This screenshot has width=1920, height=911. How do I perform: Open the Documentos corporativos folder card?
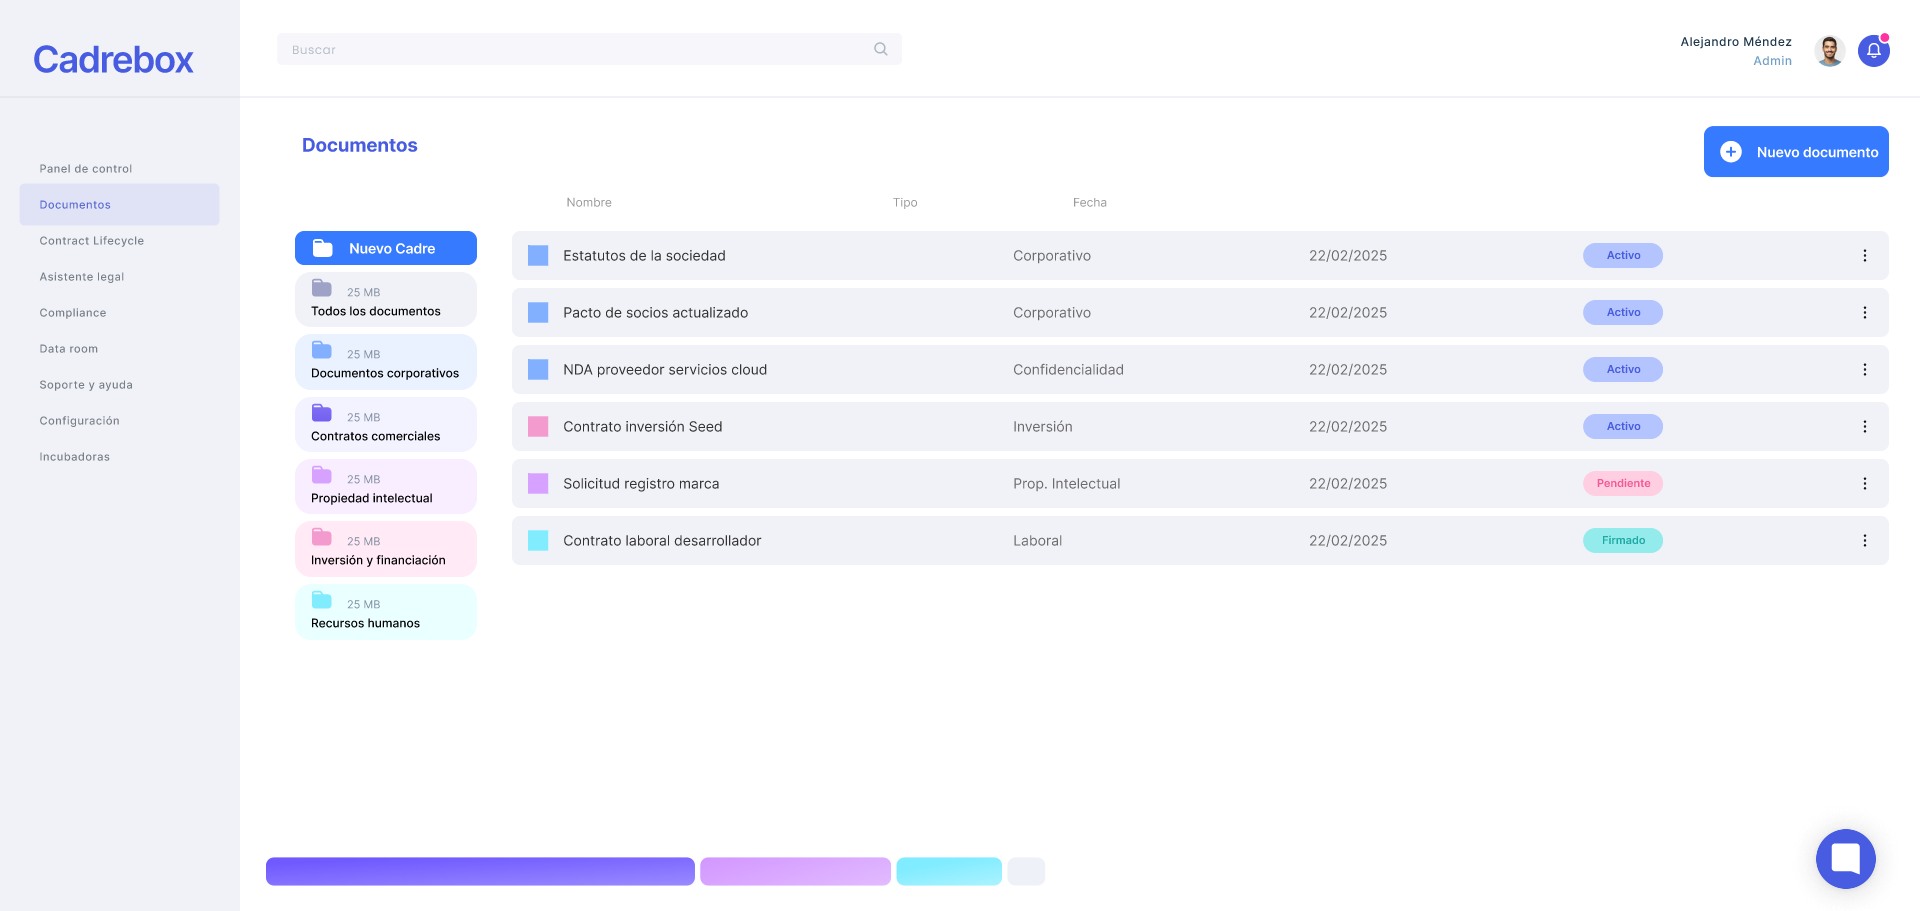click(x=386, y=362)
